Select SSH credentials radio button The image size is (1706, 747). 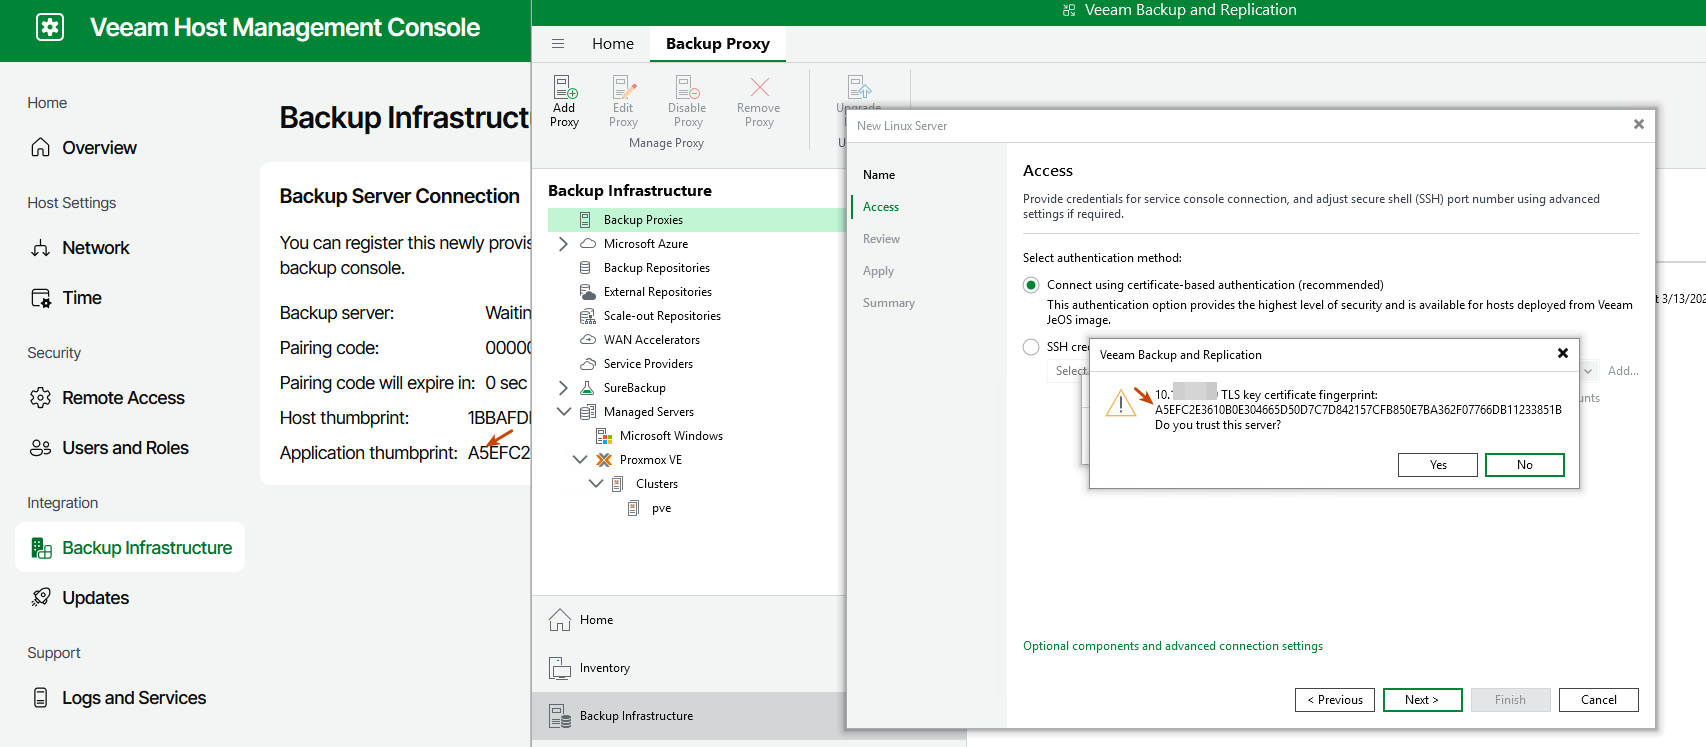coord(1031,347)
